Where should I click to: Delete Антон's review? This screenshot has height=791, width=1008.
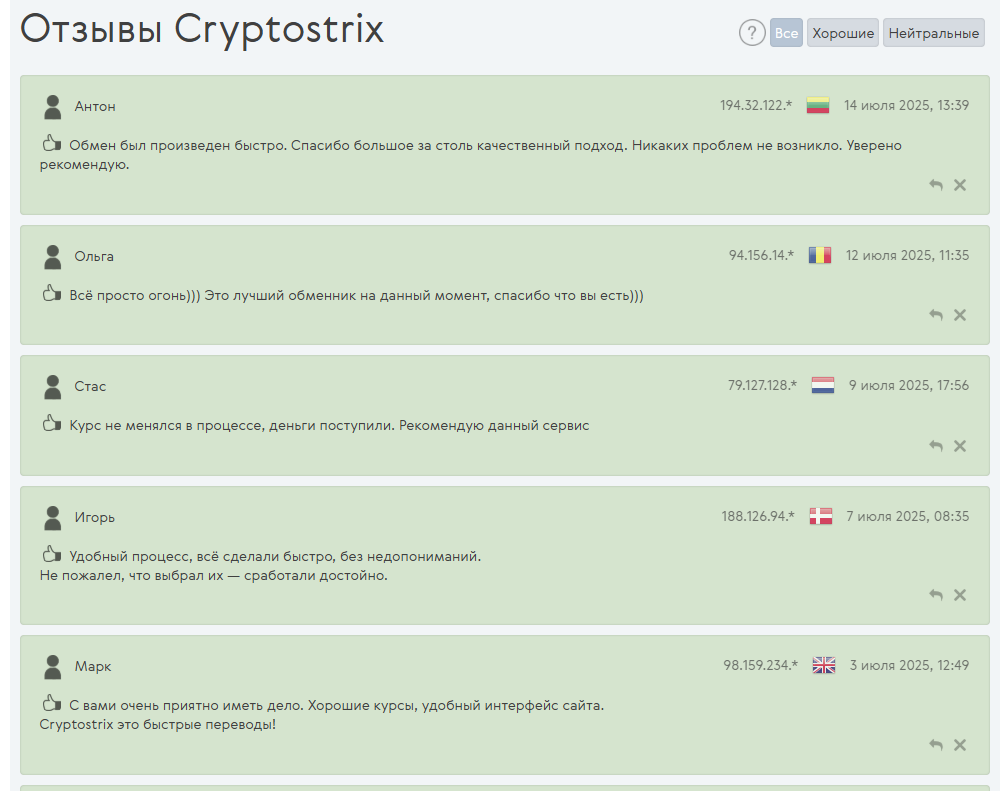[x=960, y=185]
